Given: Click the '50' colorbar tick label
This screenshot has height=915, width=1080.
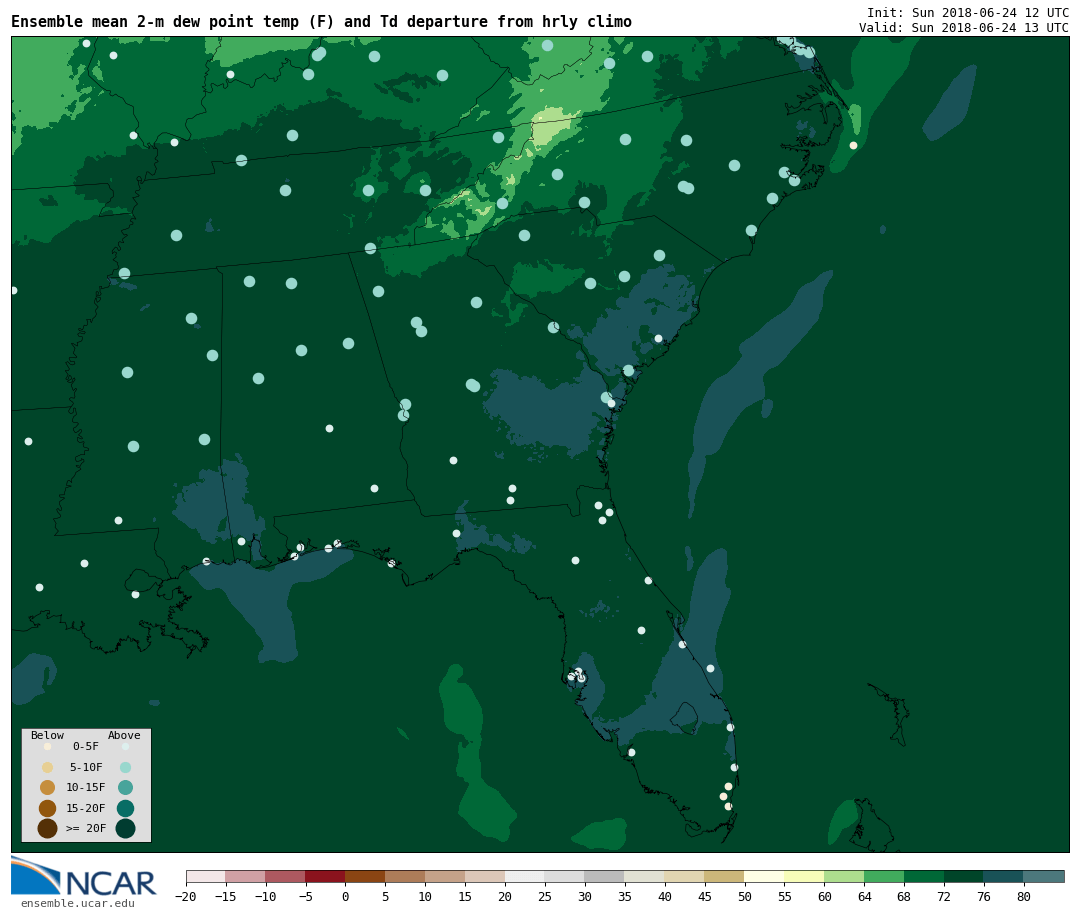Looking at the screenshot, I should 745,896.
